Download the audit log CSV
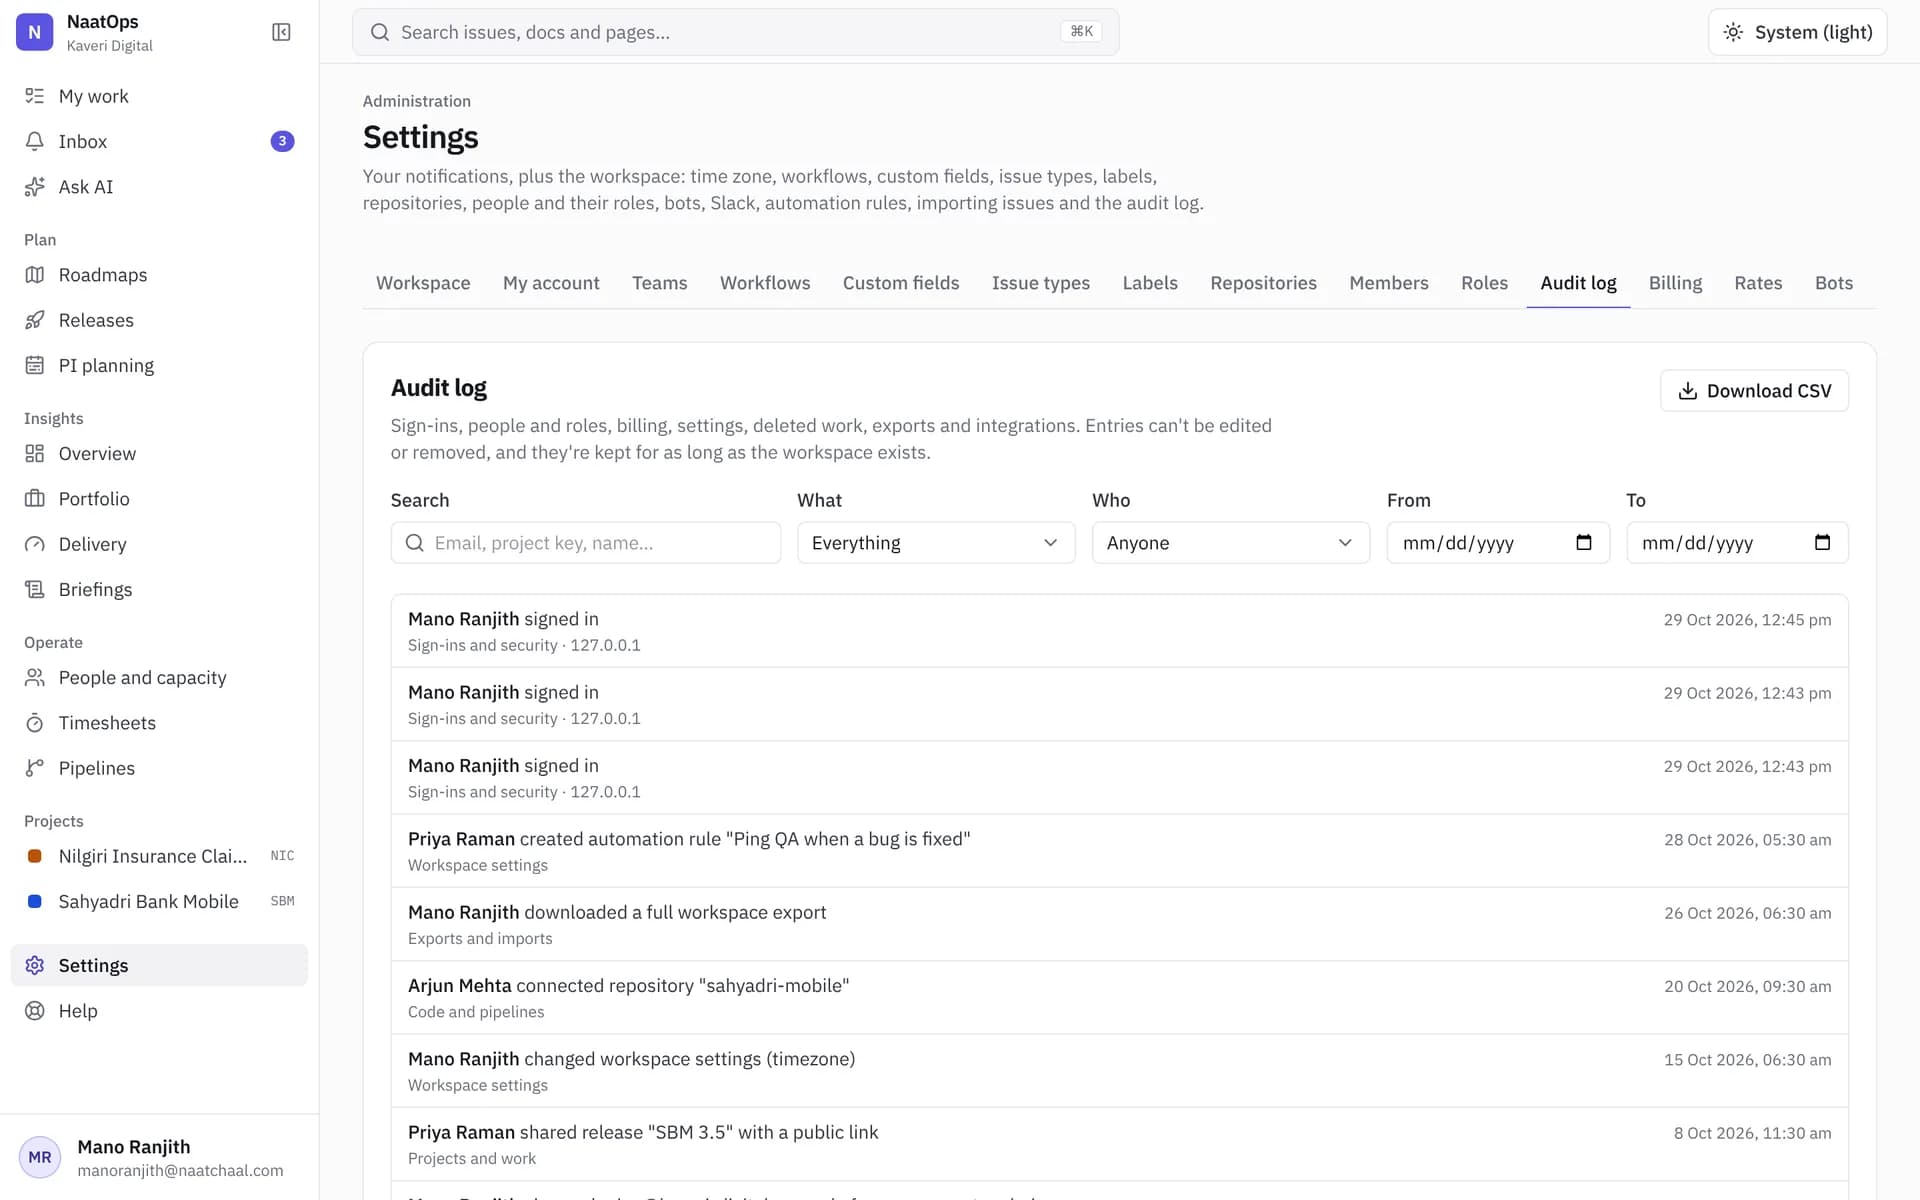The image size is (1920, 1200). pos(1754,390)
